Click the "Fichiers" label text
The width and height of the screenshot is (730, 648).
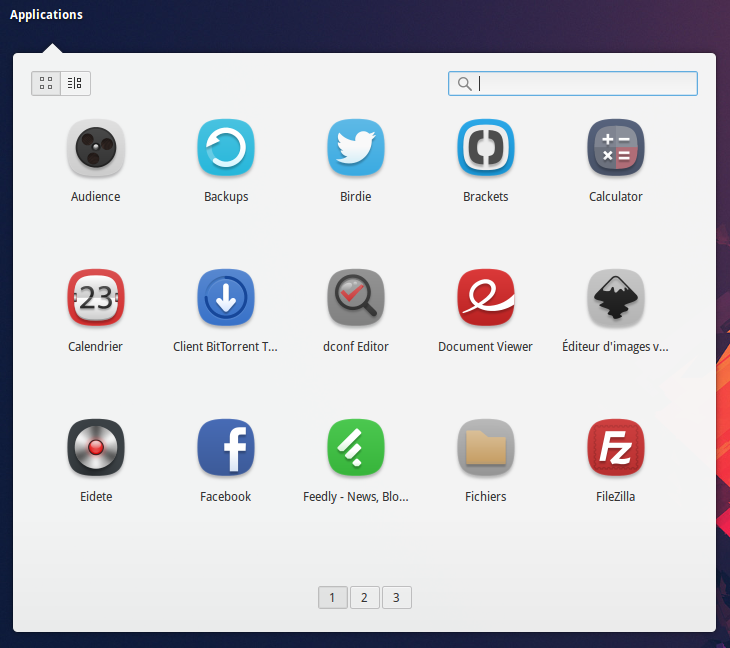pyautogui.click(x=486, y=496)
